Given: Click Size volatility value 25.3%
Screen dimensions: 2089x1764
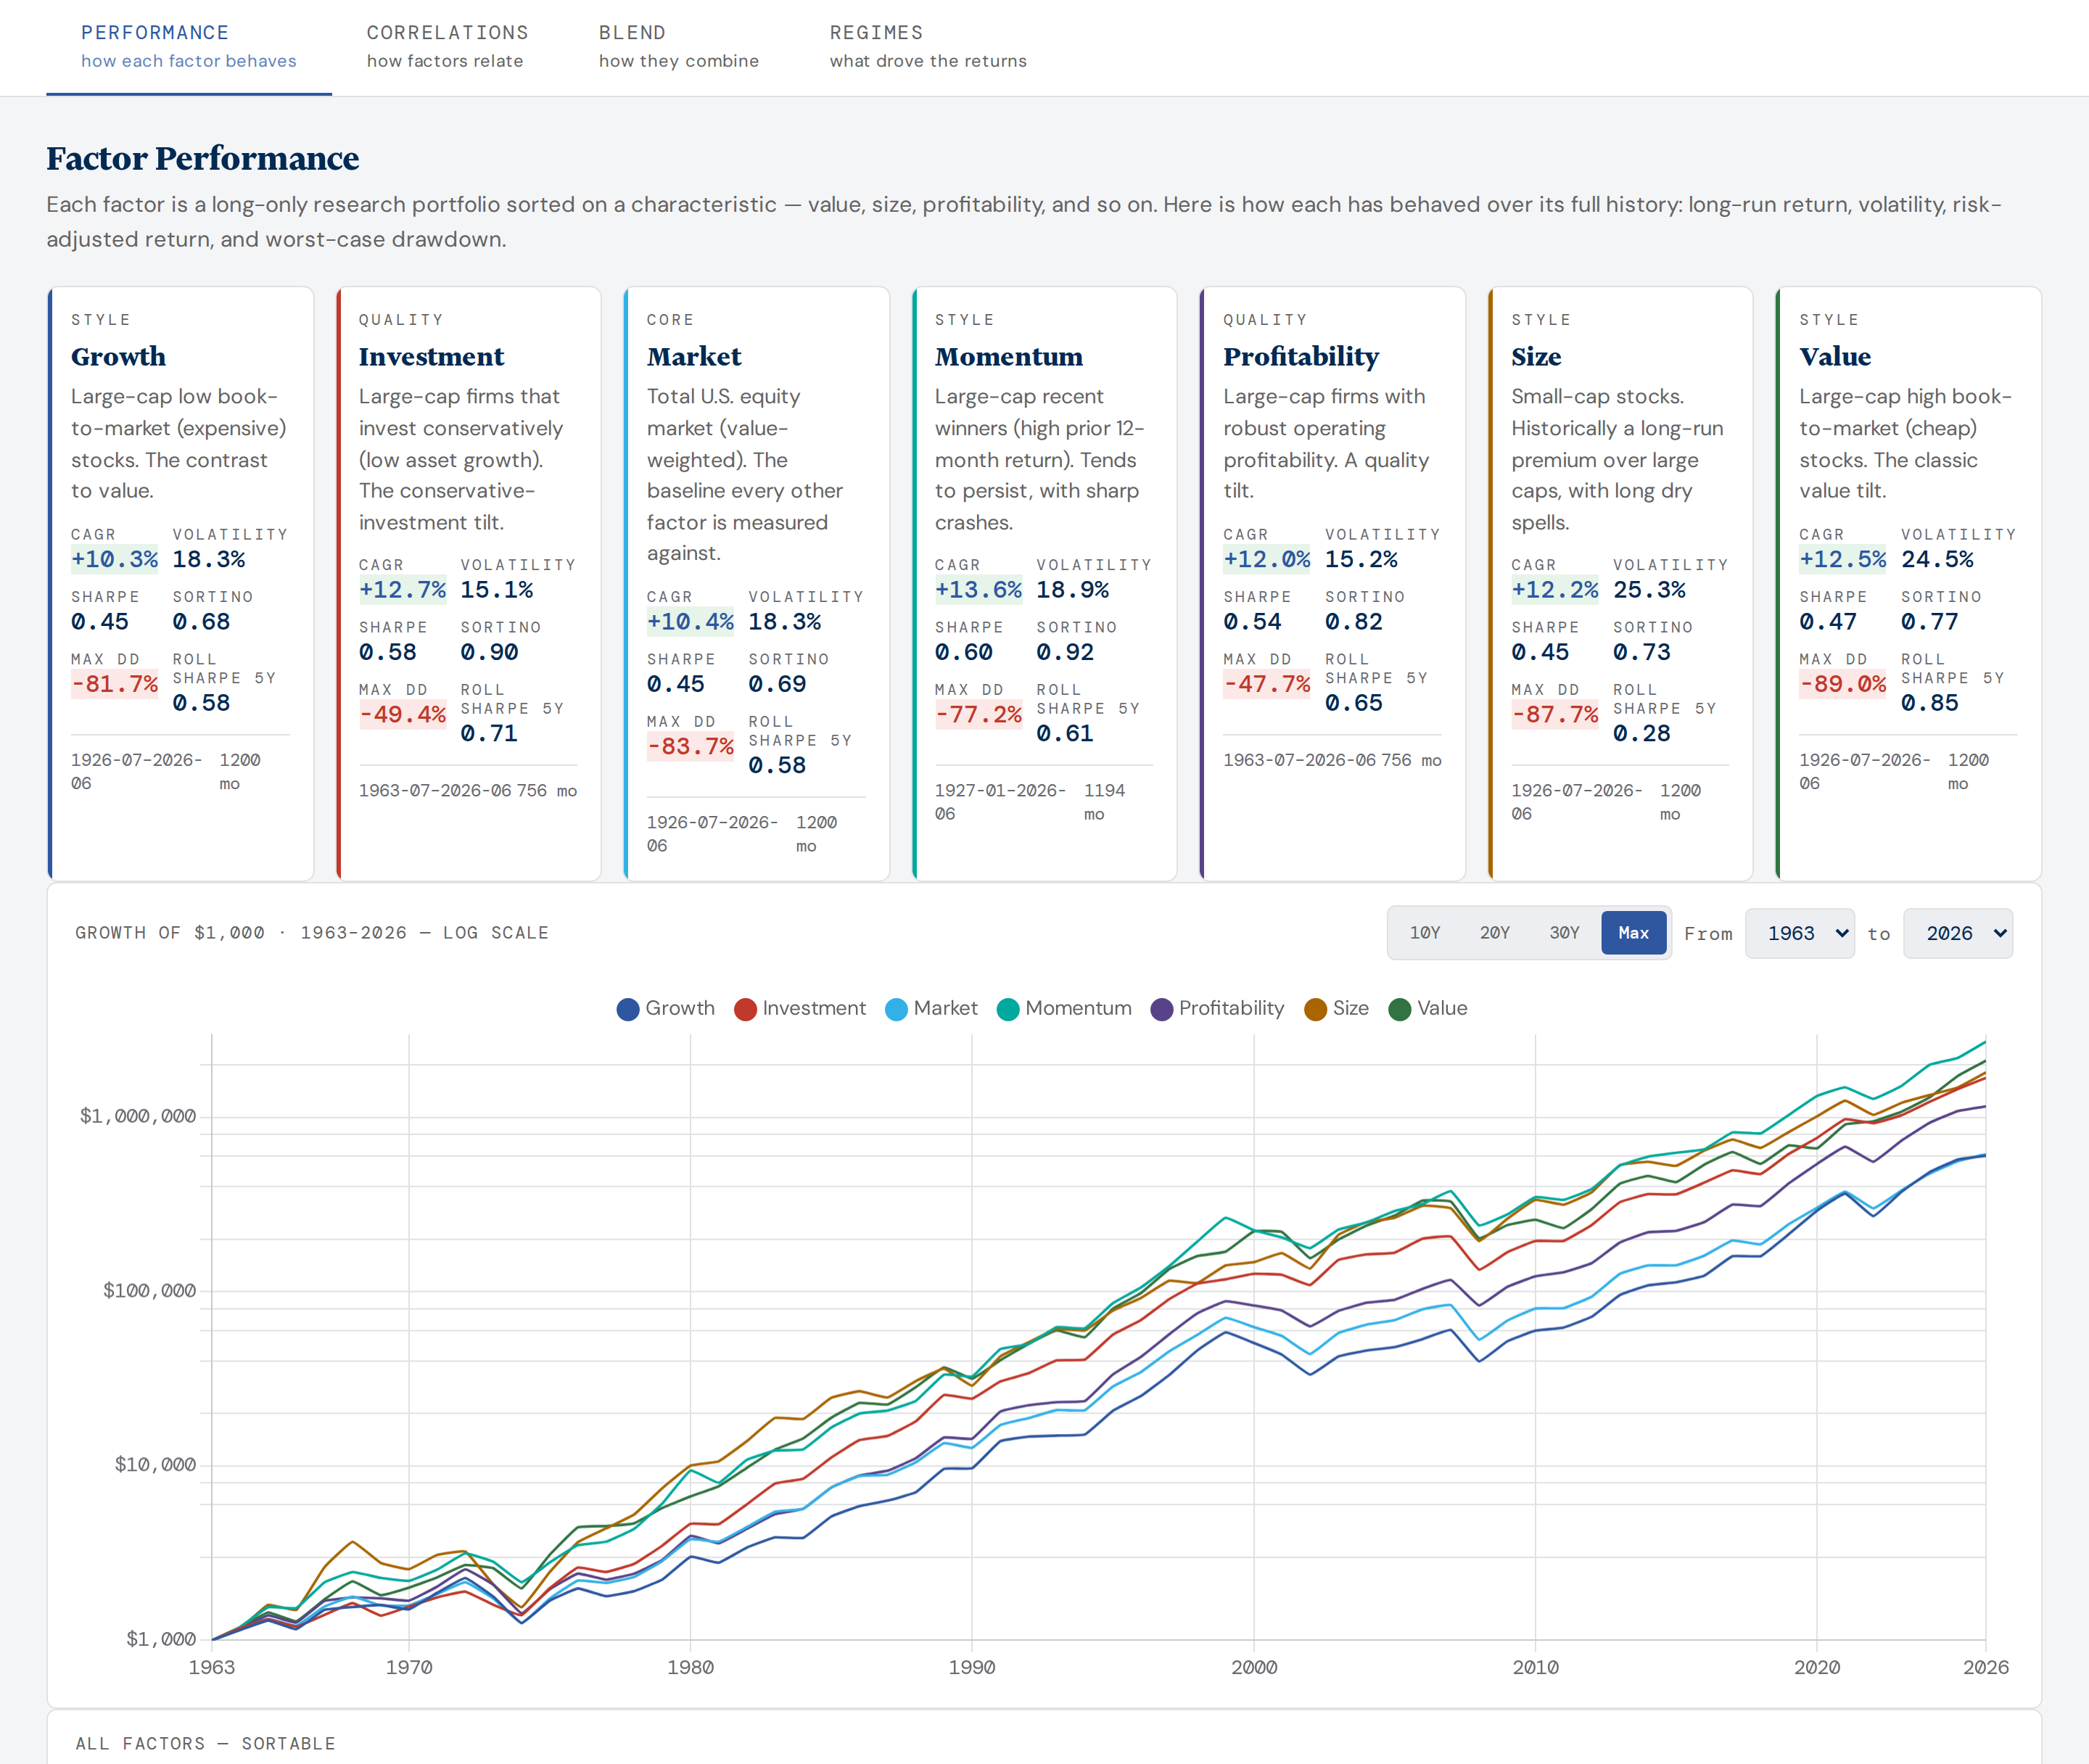Looking at the screenshot, I should point(1650,590).
